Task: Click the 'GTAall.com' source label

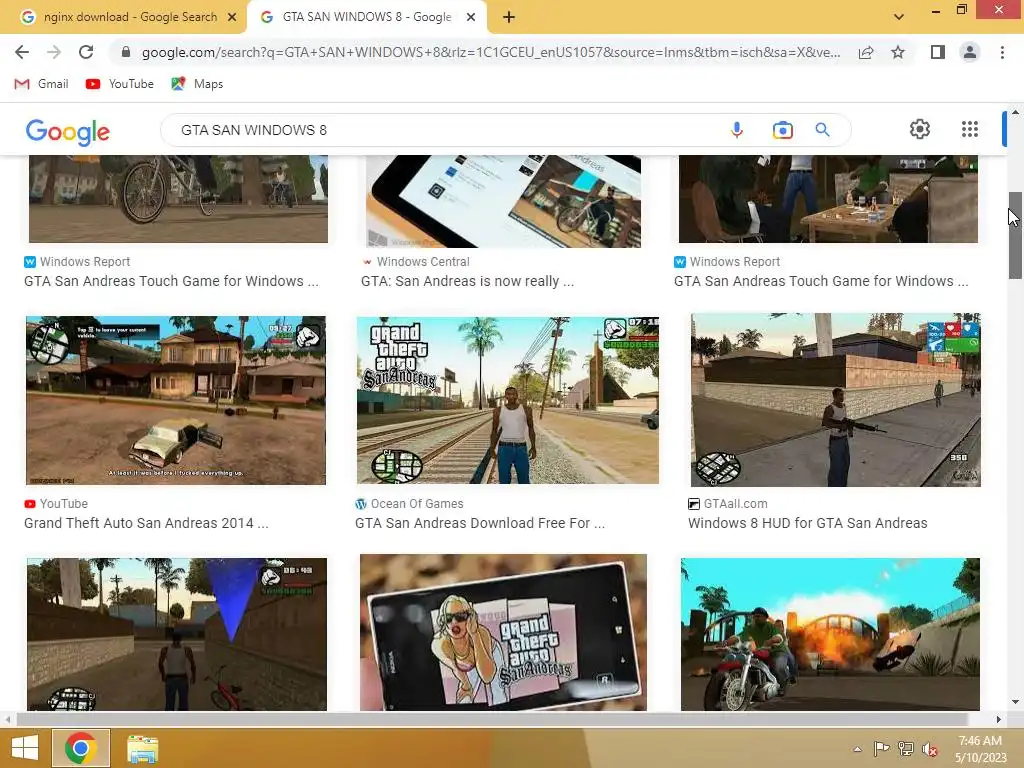Action: pos(735,504)
